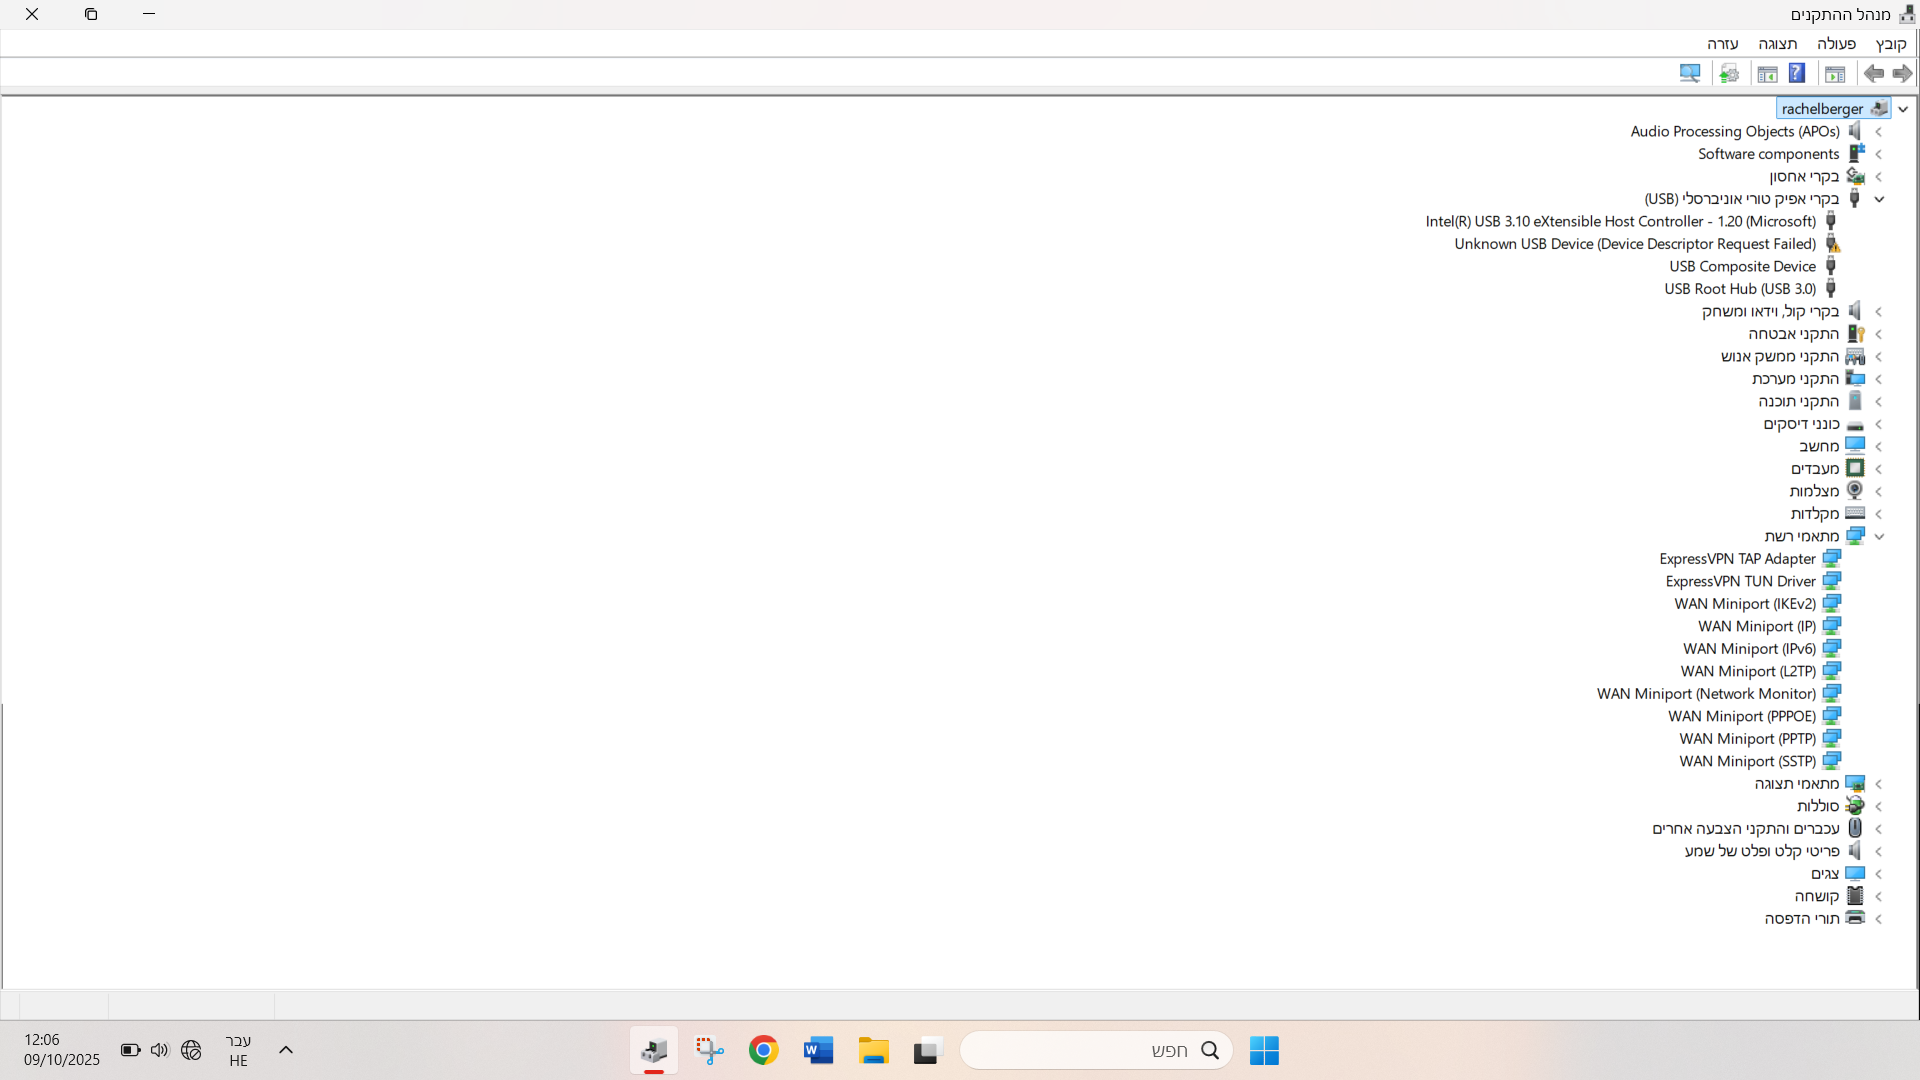The width and height of the screenshot is (1920, 1080).
Task: Click the show/hide console tree toolbar icon
Action: (x=1835, y=74)
